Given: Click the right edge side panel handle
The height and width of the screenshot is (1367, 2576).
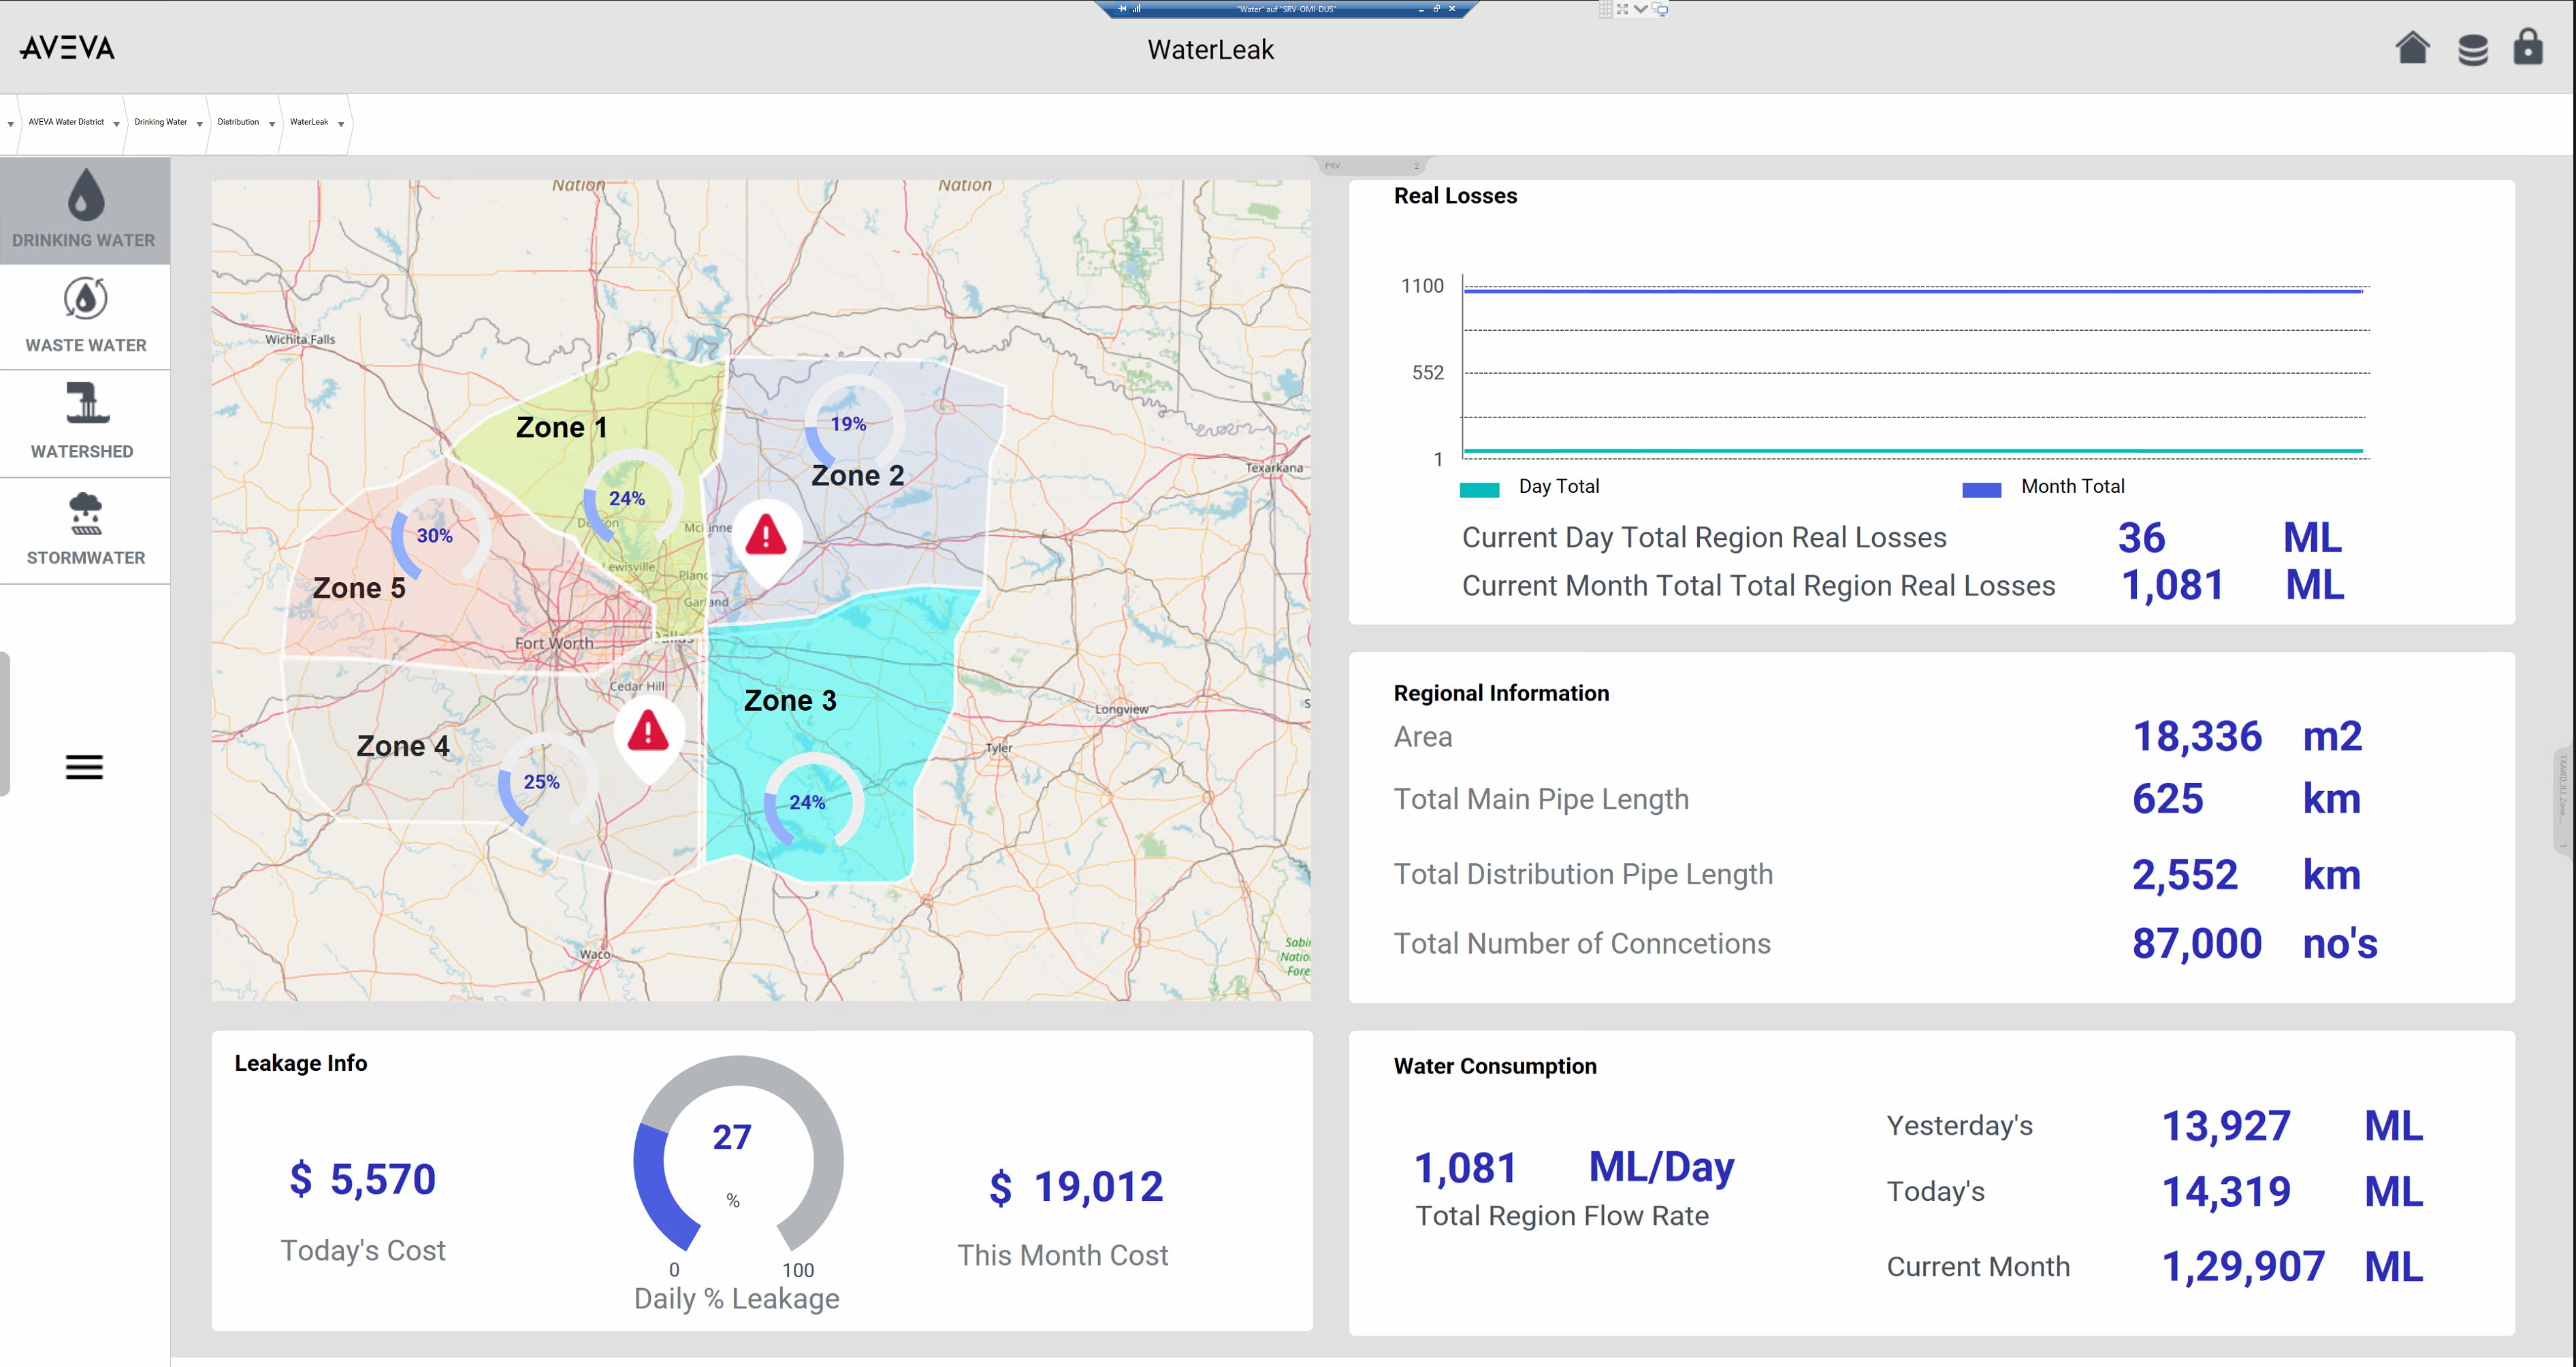Looking at the screenshot, I should pos(2564,800).
